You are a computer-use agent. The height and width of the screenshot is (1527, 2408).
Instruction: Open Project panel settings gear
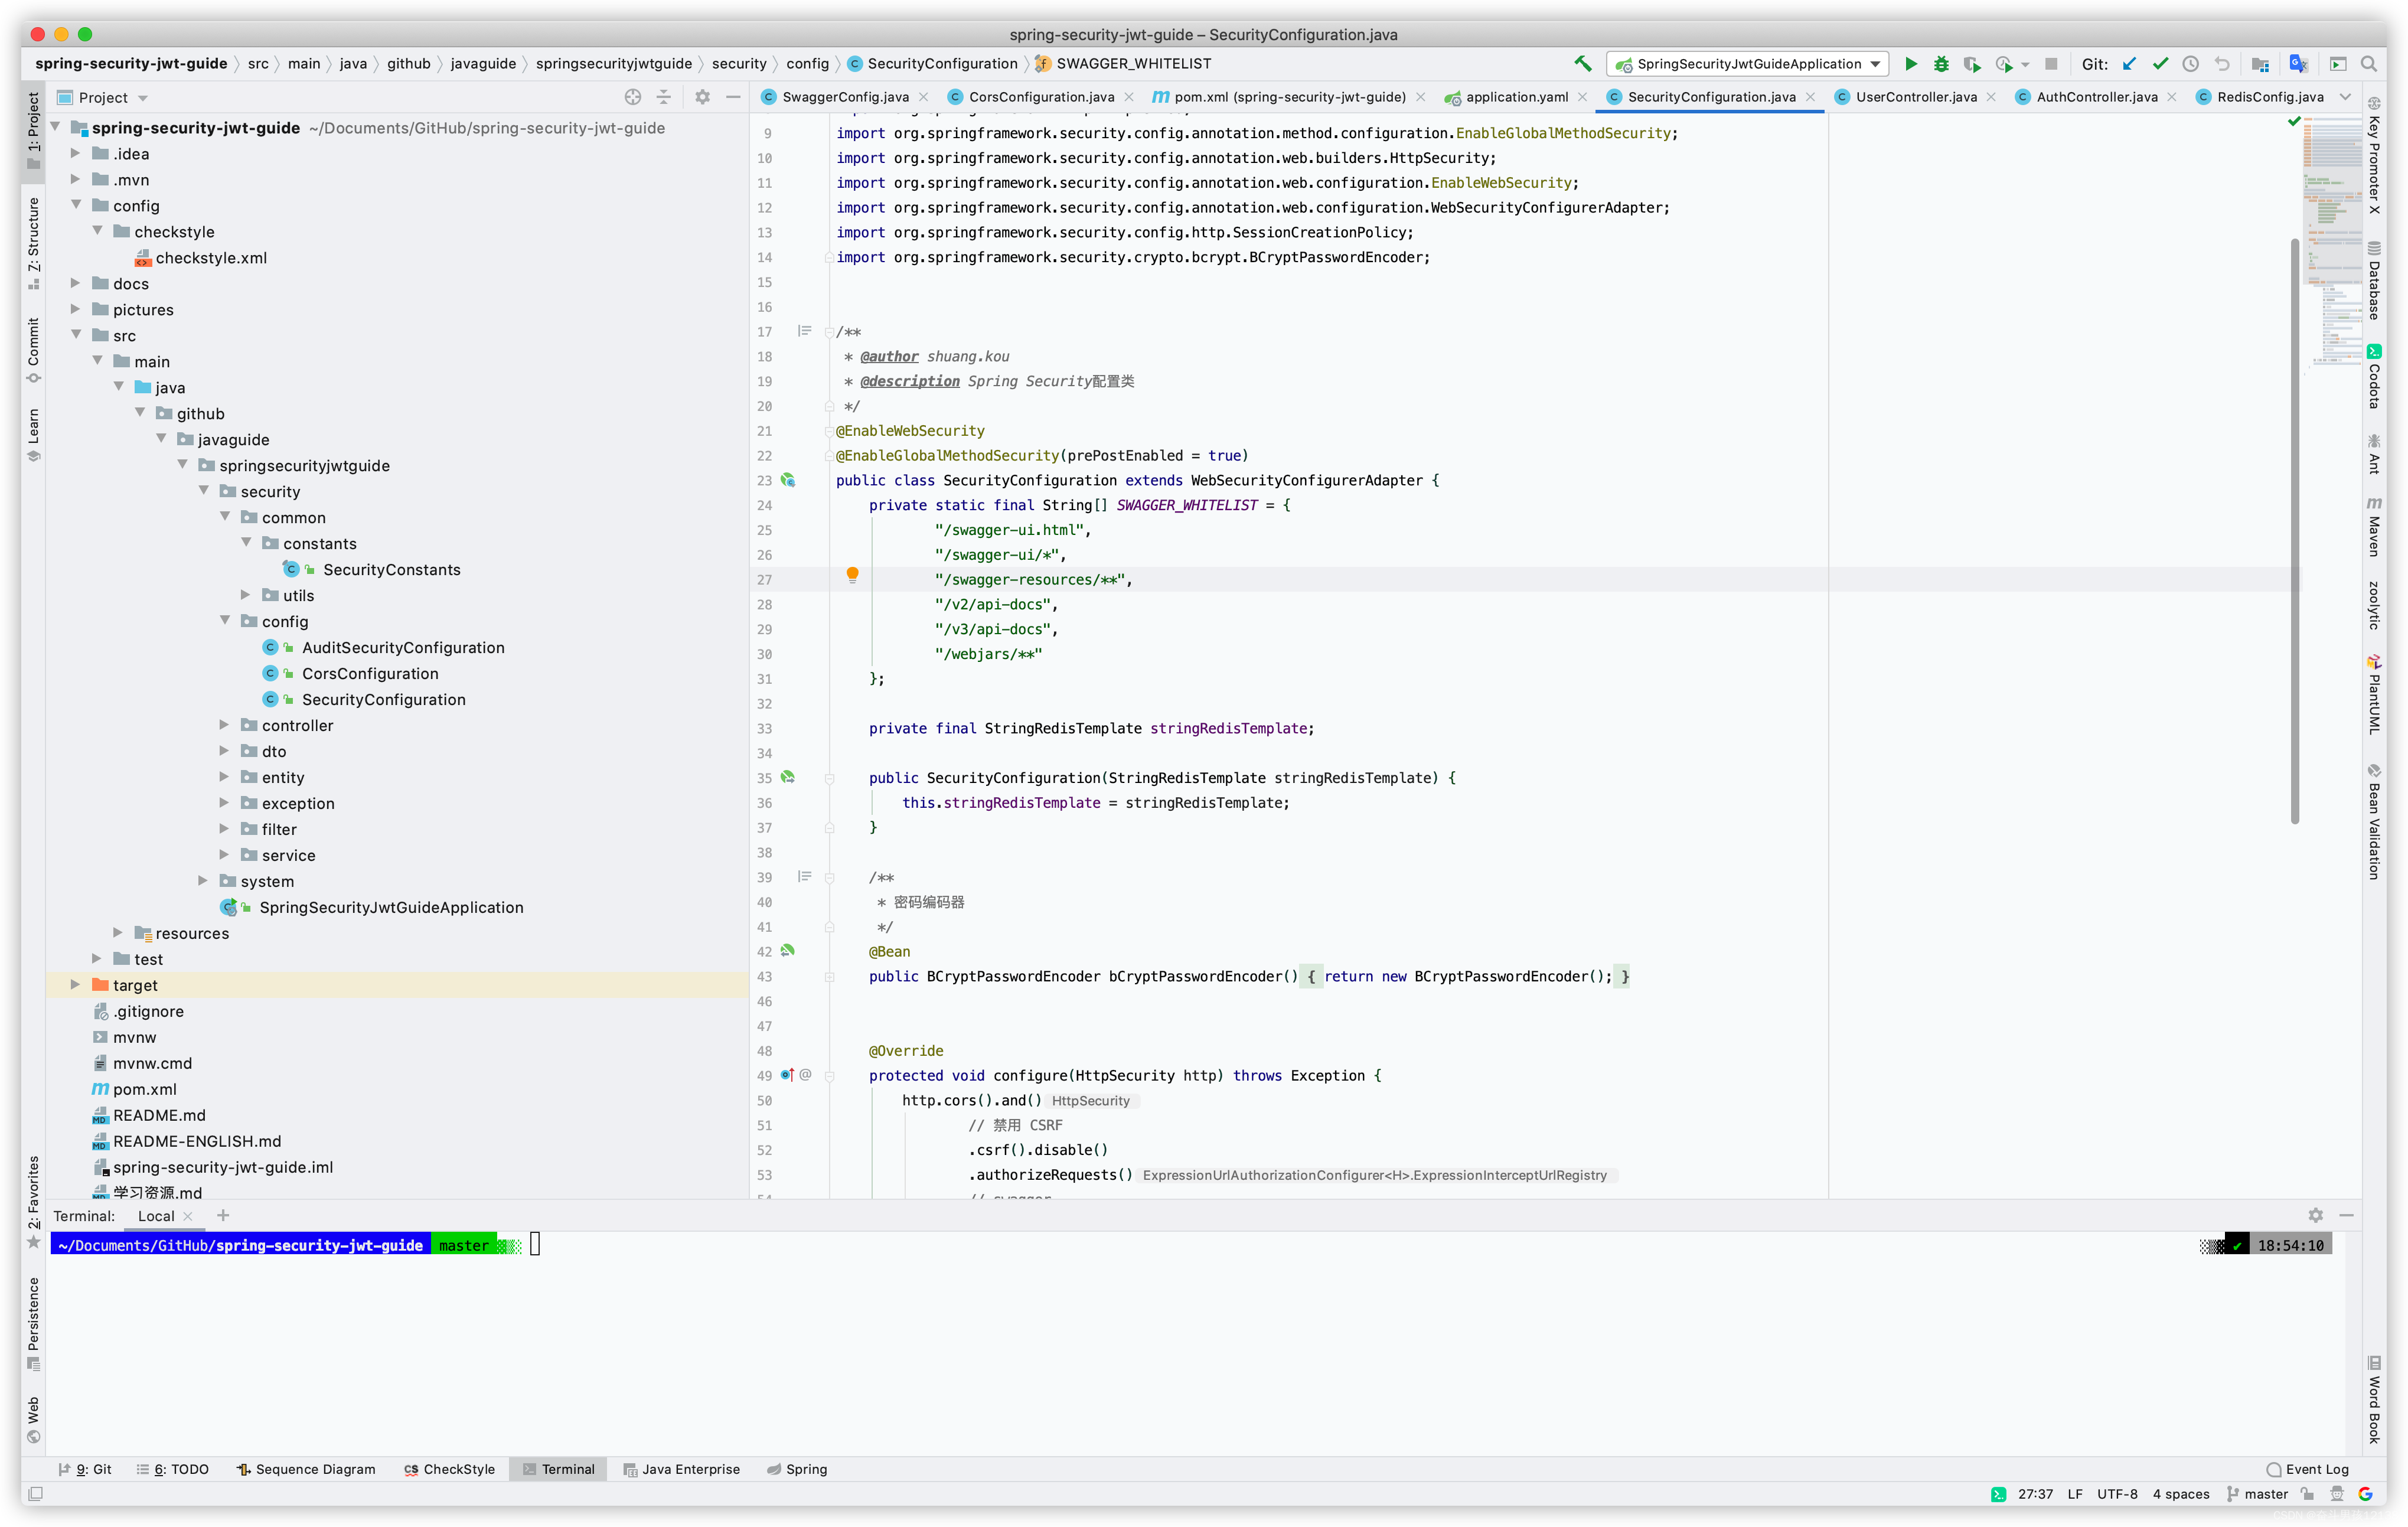click(x=702, y=97)
